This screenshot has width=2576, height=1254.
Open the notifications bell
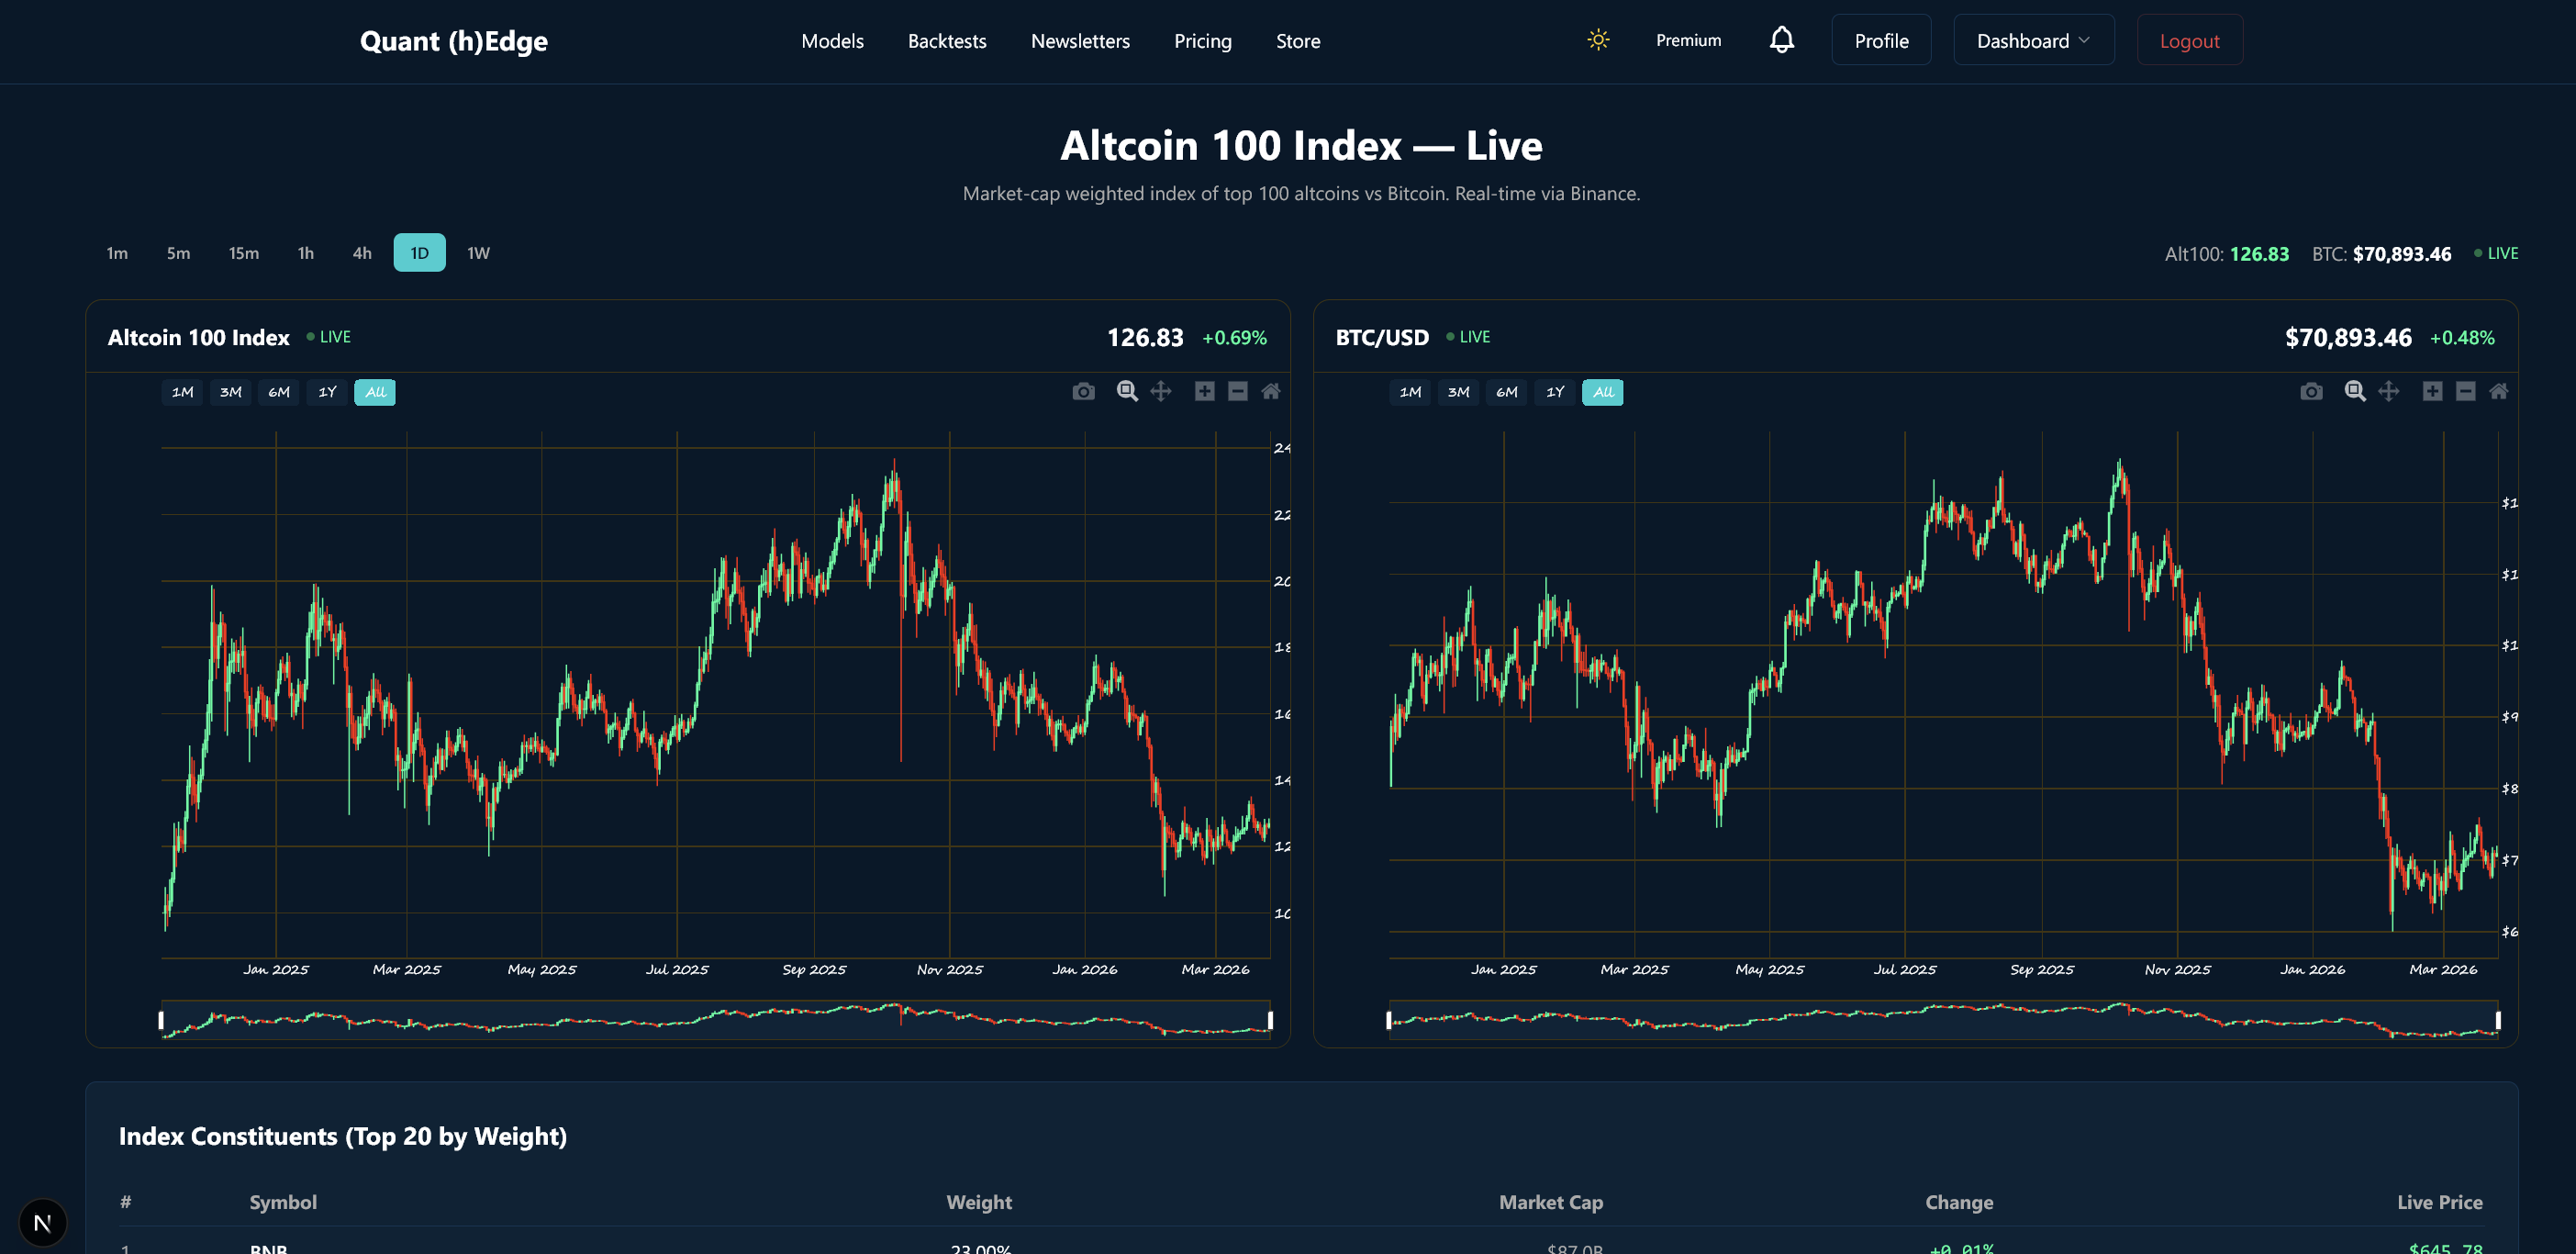[1781, 40]
